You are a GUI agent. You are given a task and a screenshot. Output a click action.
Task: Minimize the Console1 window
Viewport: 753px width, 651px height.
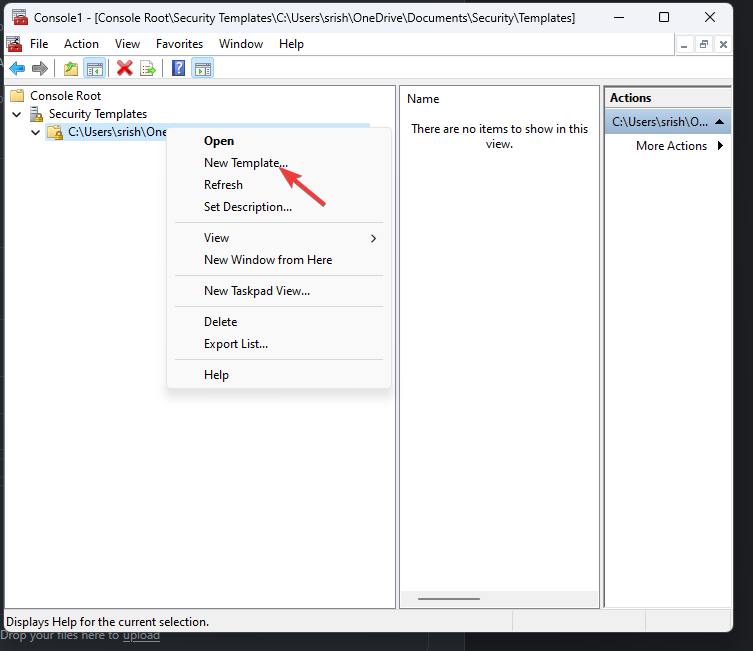pos(619,17)
